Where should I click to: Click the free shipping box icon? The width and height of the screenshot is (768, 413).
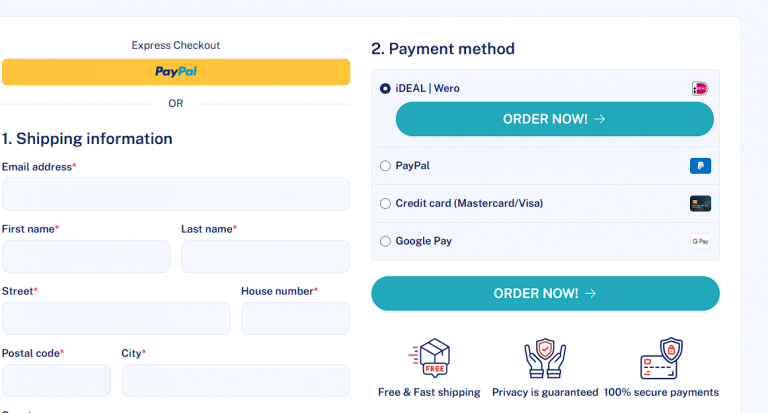click(429, 358)
